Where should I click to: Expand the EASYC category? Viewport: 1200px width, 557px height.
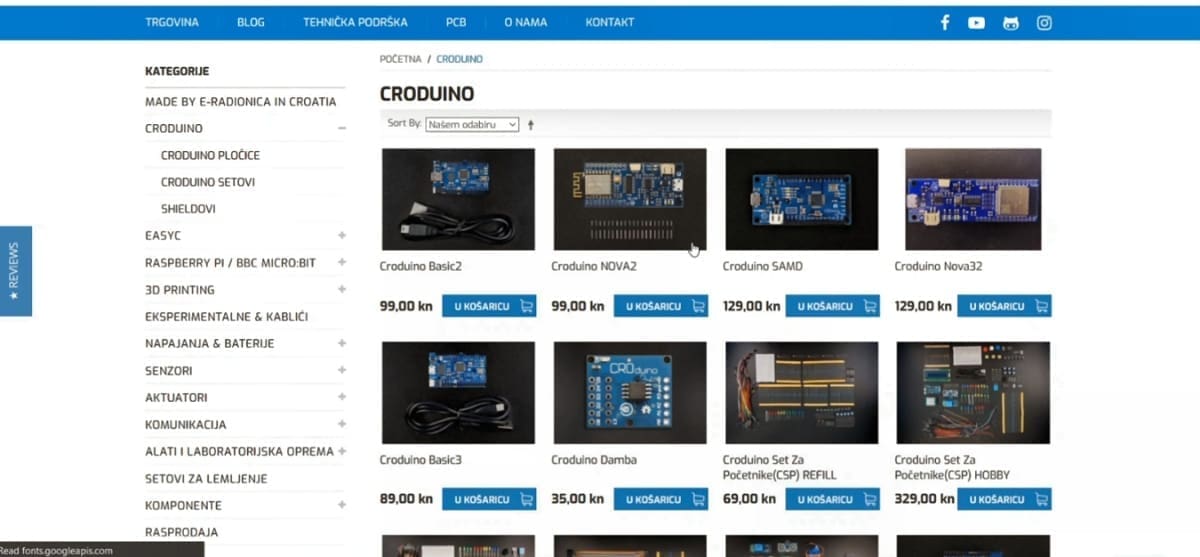pos(342,236)
